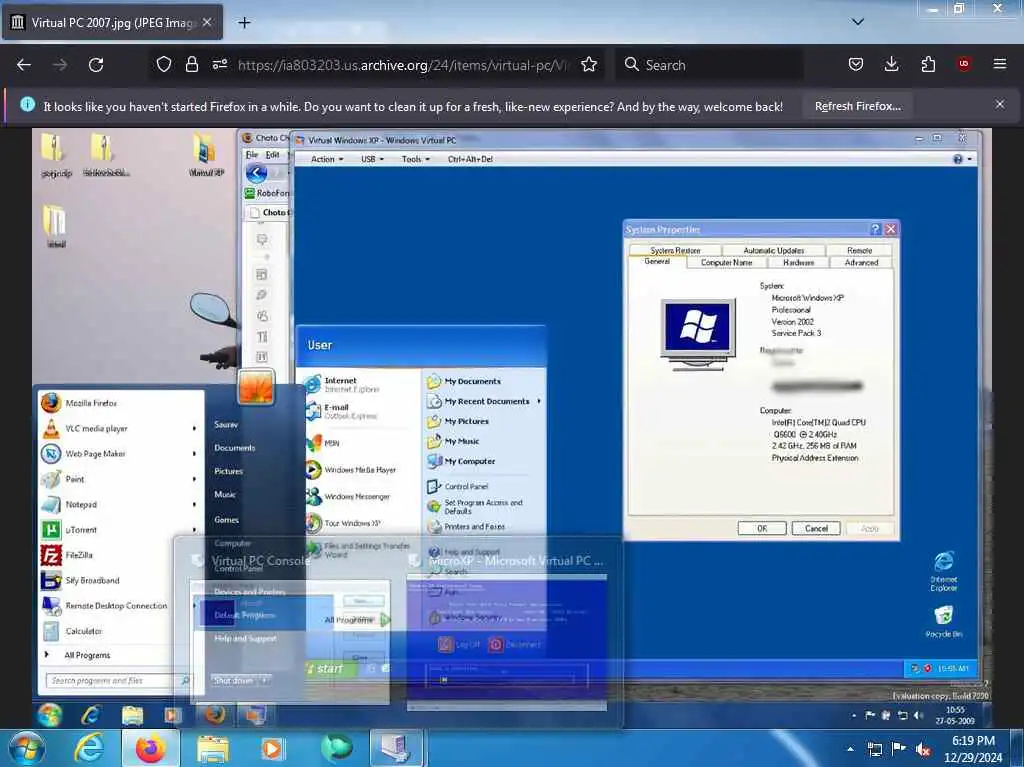The width and height of the screenshot is (1024, 767).
Task: Click the Virtual PC computer taskbar icon
Action: (x=396, y=748)
